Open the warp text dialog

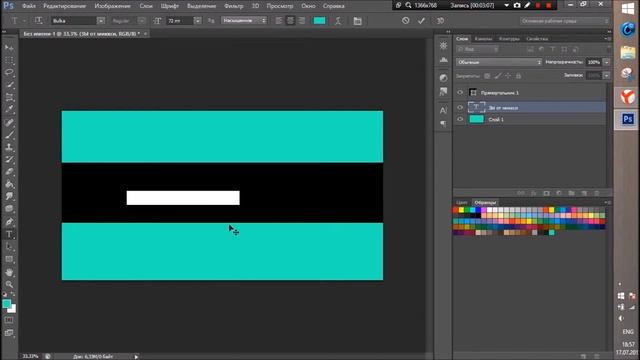click(x=338, y=21)
